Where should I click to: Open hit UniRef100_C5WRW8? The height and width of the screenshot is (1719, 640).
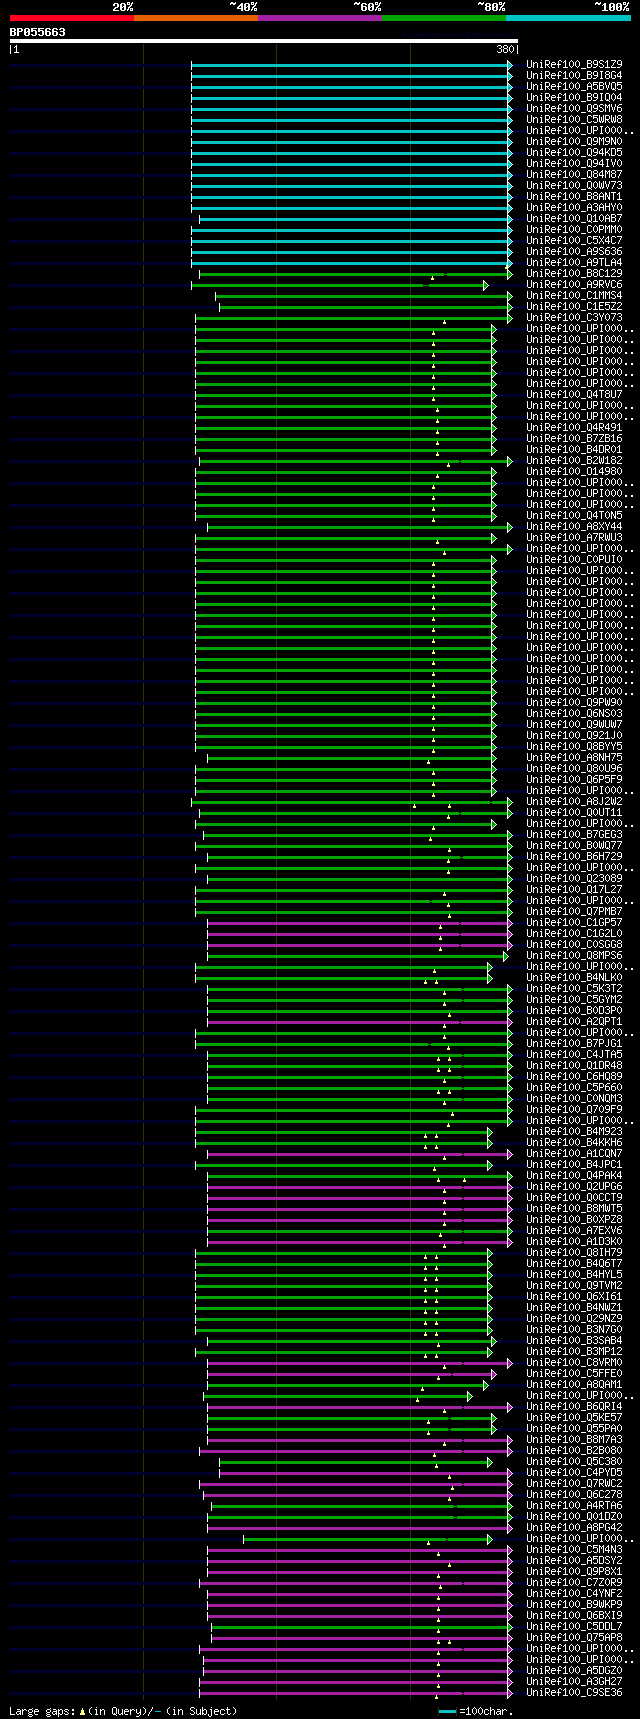pos(574,119)
